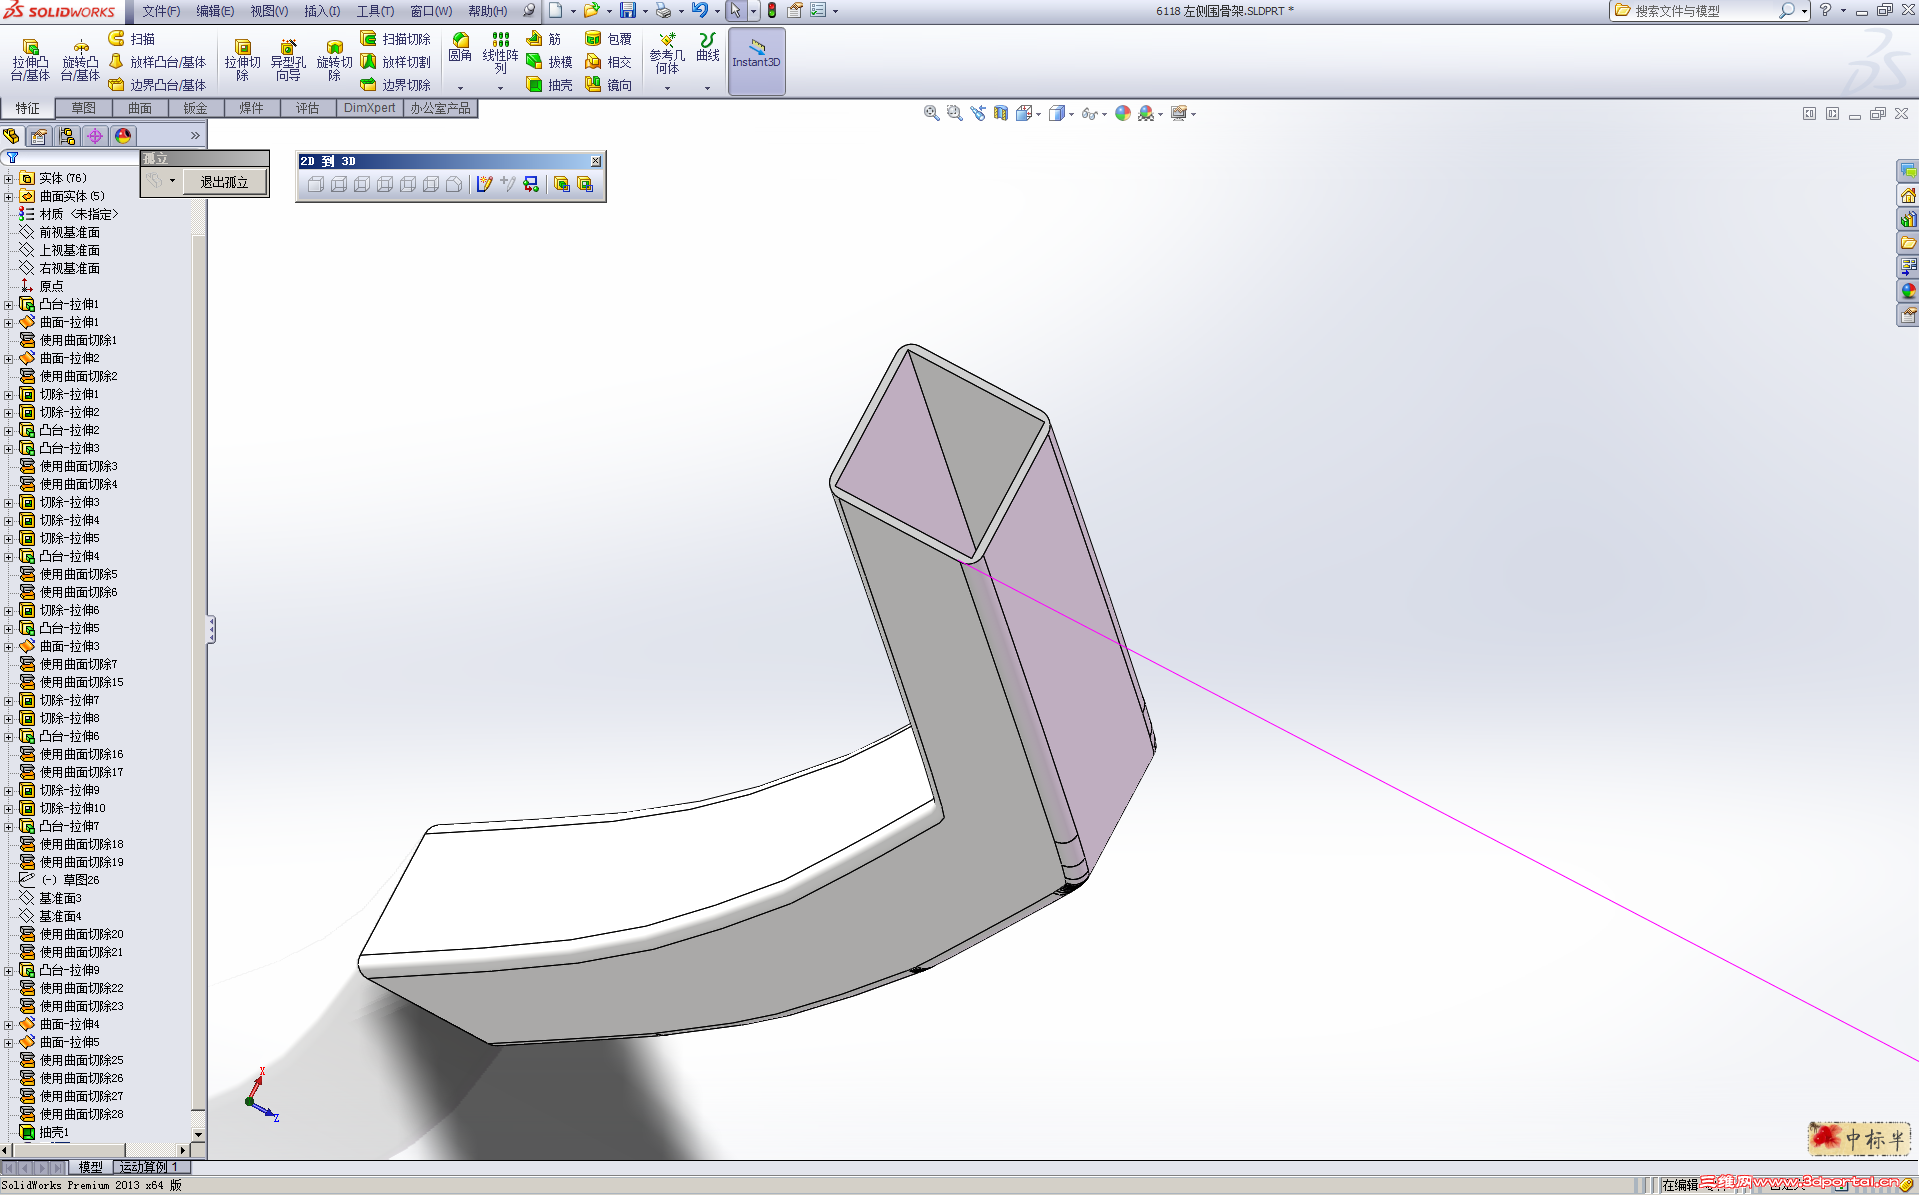Choose the 放样切割 lofted cut tool

(x=396, y=62)
